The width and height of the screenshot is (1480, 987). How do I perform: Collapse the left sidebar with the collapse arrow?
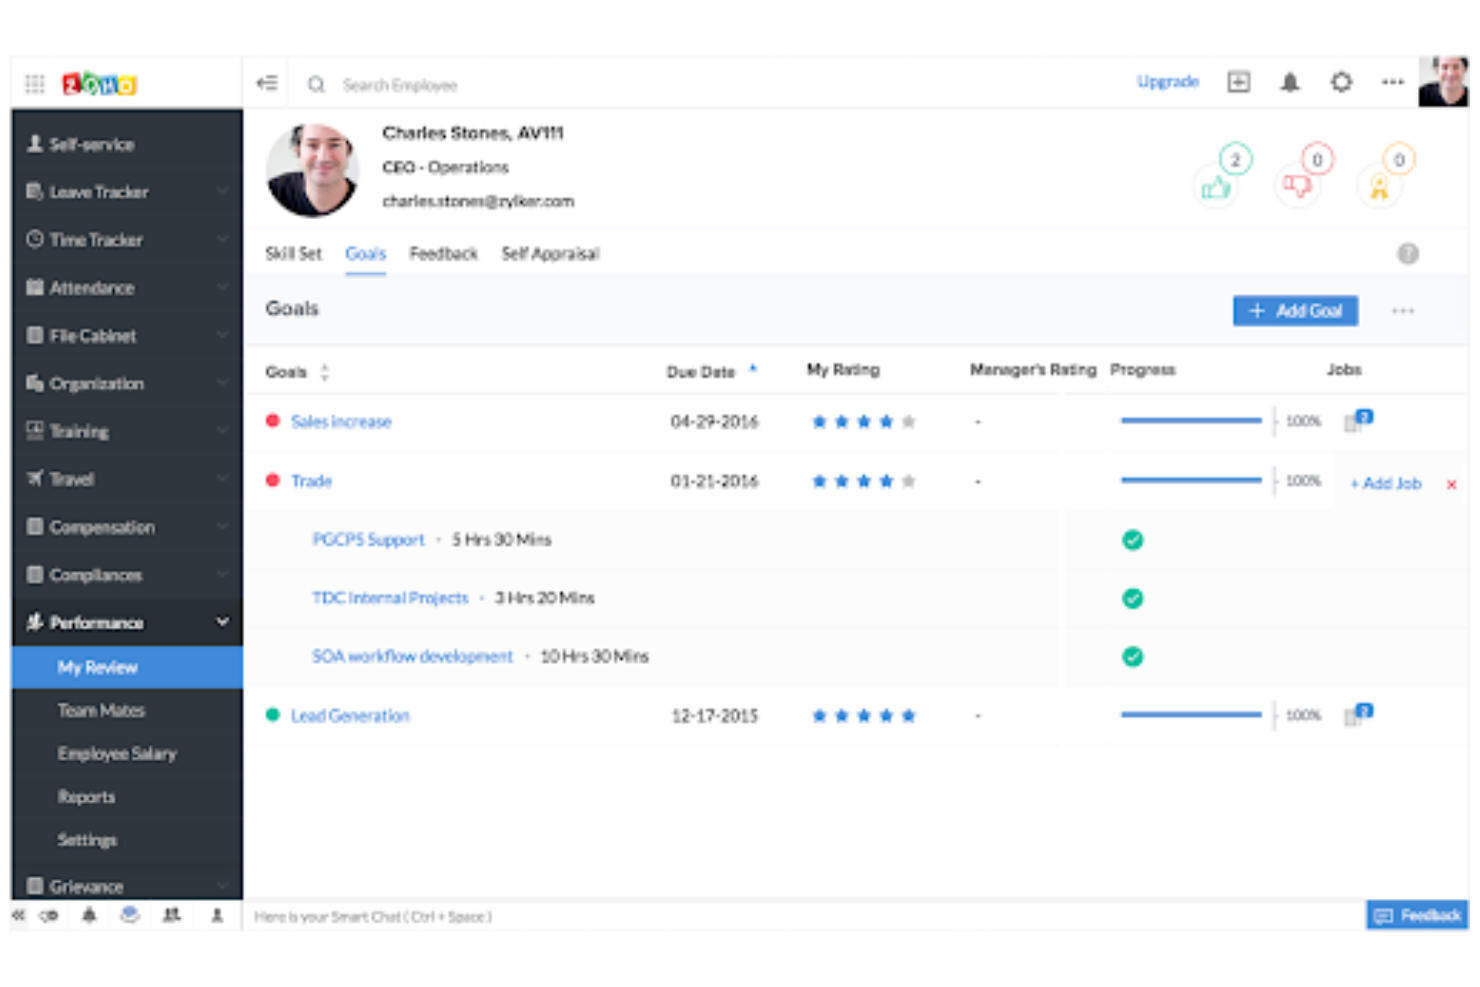(267, 83)
